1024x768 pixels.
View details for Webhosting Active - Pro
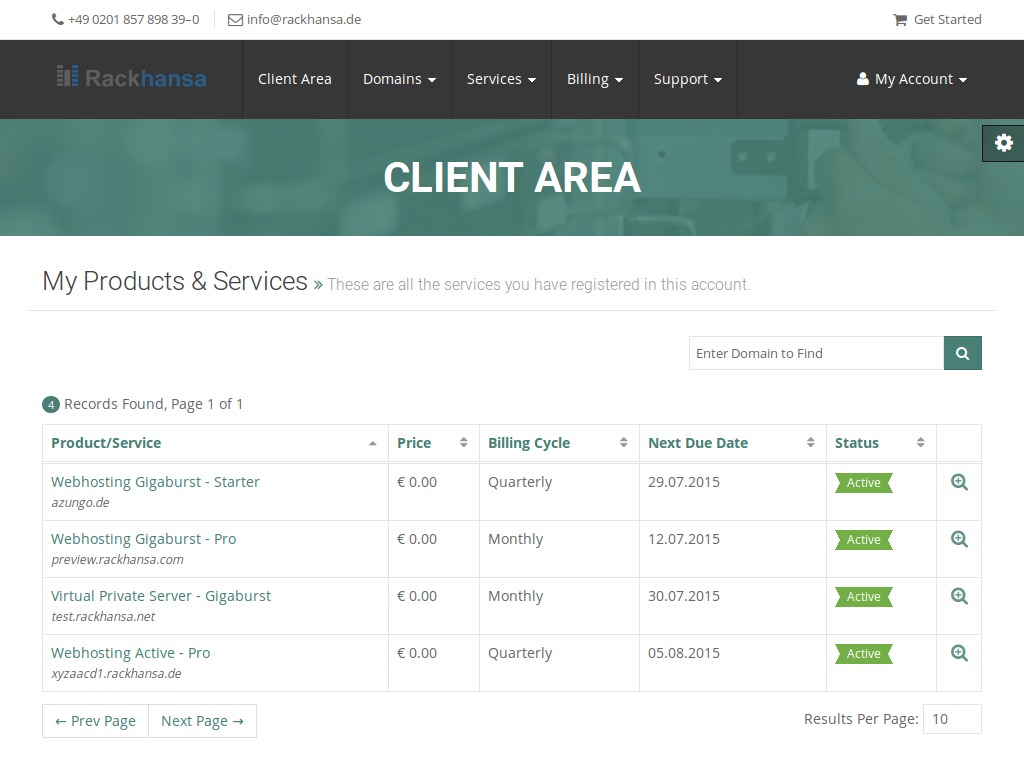[x=959, y=653]
